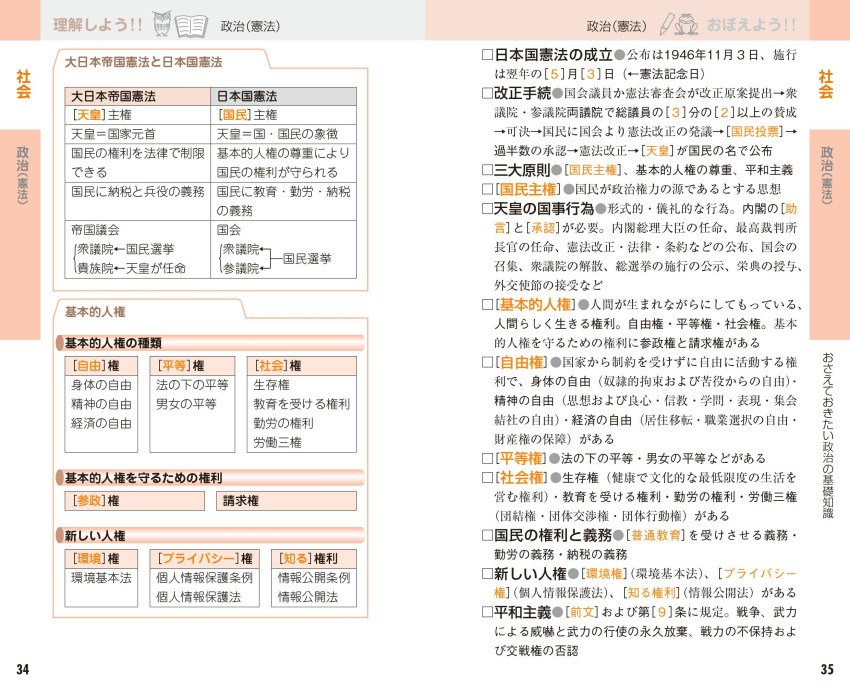Click the [社会]権 box header
This screenshot has height=696, width=850.
301,366
